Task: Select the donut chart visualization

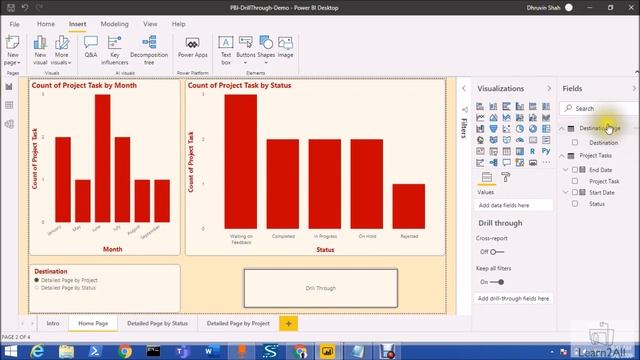Action: [x=533, y=129]
